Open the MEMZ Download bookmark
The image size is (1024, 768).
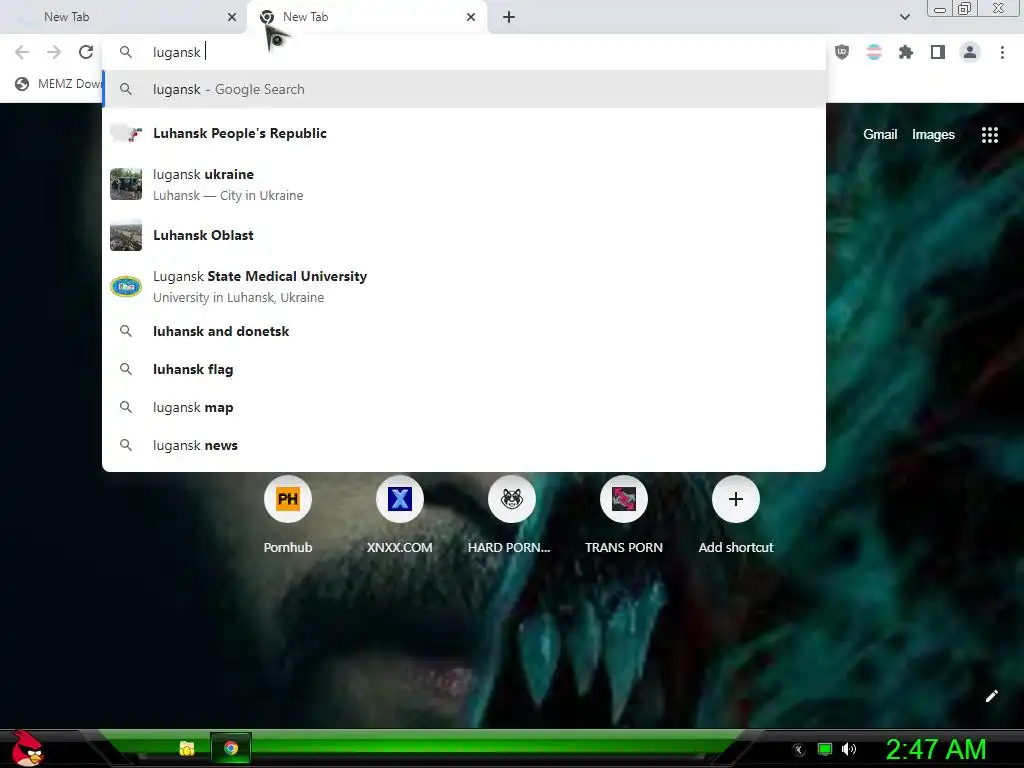coord(59,84)
